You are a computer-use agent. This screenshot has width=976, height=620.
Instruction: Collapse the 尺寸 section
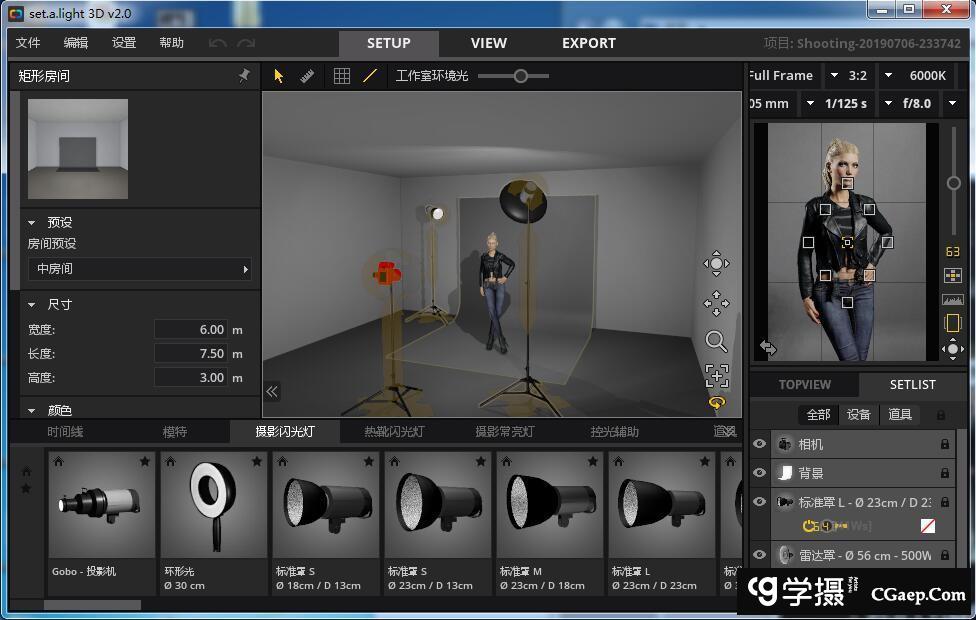click(32, 304)
